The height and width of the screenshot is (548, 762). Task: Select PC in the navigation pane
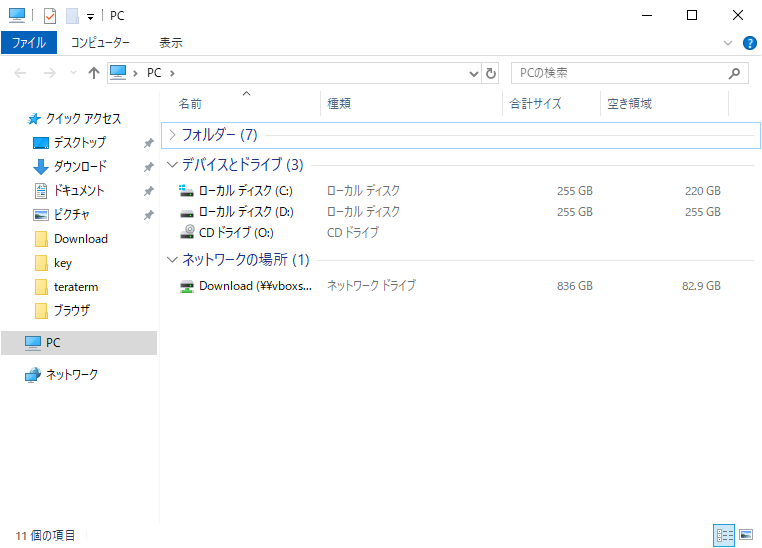(79, 342)
